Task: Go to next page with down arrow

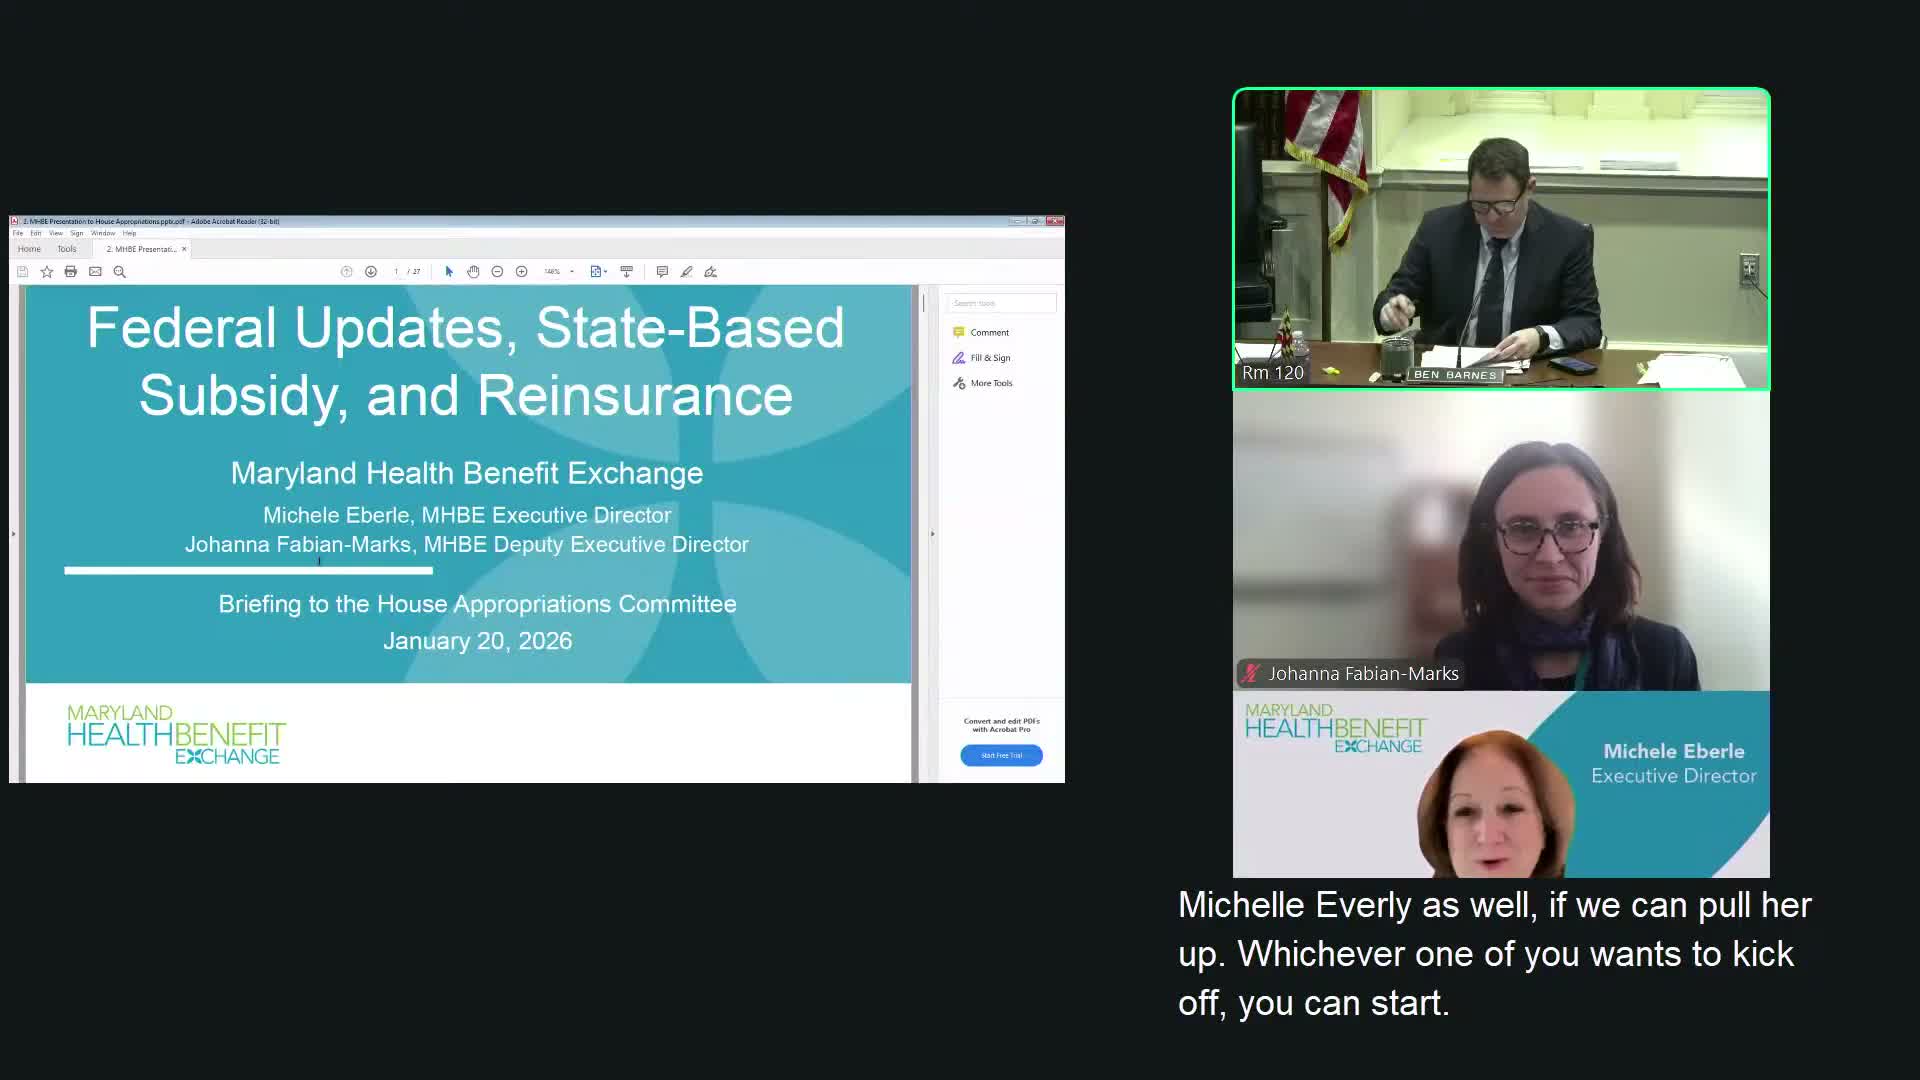Action: point(371,272)
